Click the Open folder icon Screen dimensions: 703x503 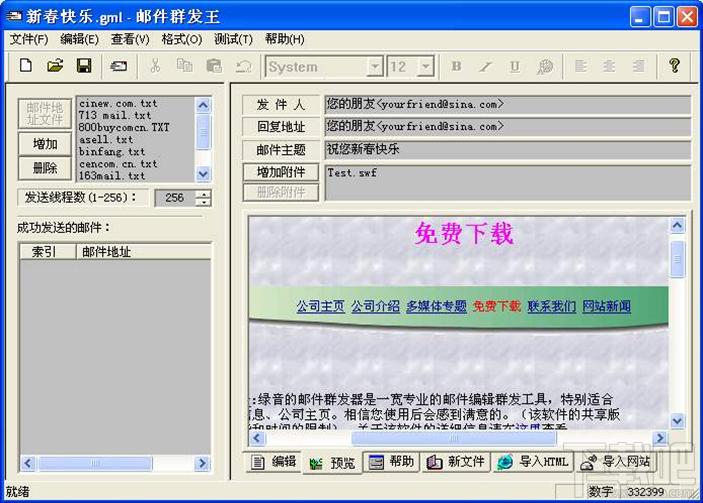(55, 66)
